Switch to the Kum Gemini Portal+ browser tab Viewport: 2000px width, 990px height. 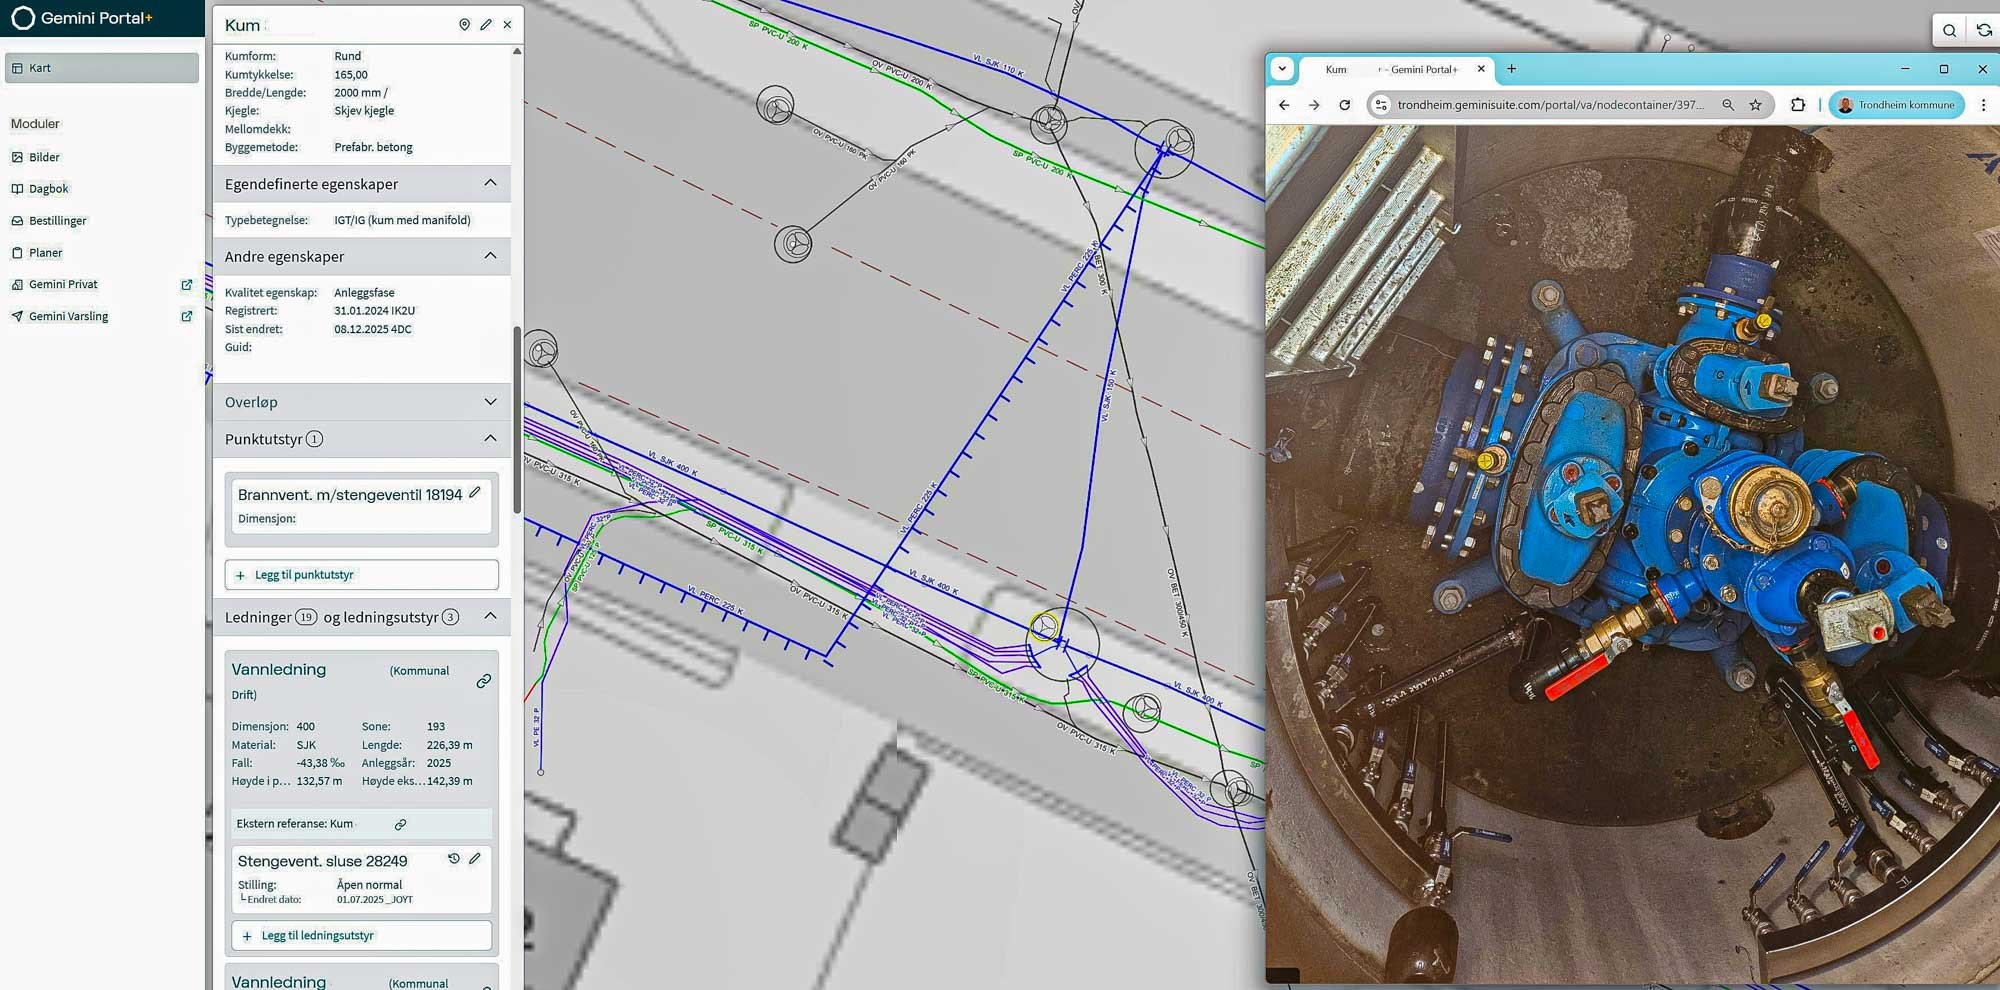1390,70
